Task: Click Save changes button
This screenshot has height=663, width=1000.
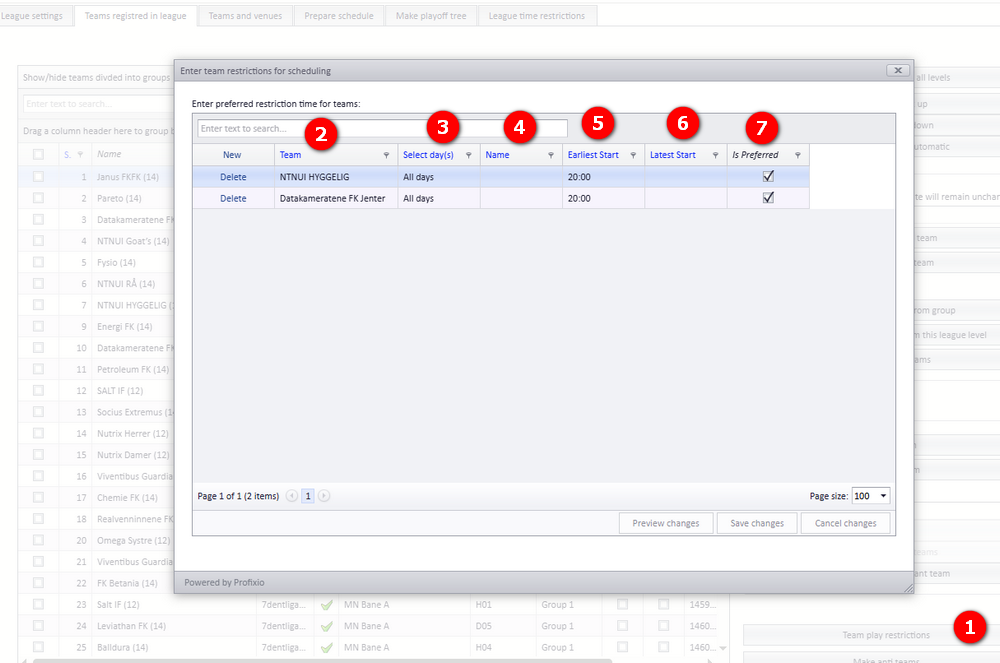Action: (757, 523)
